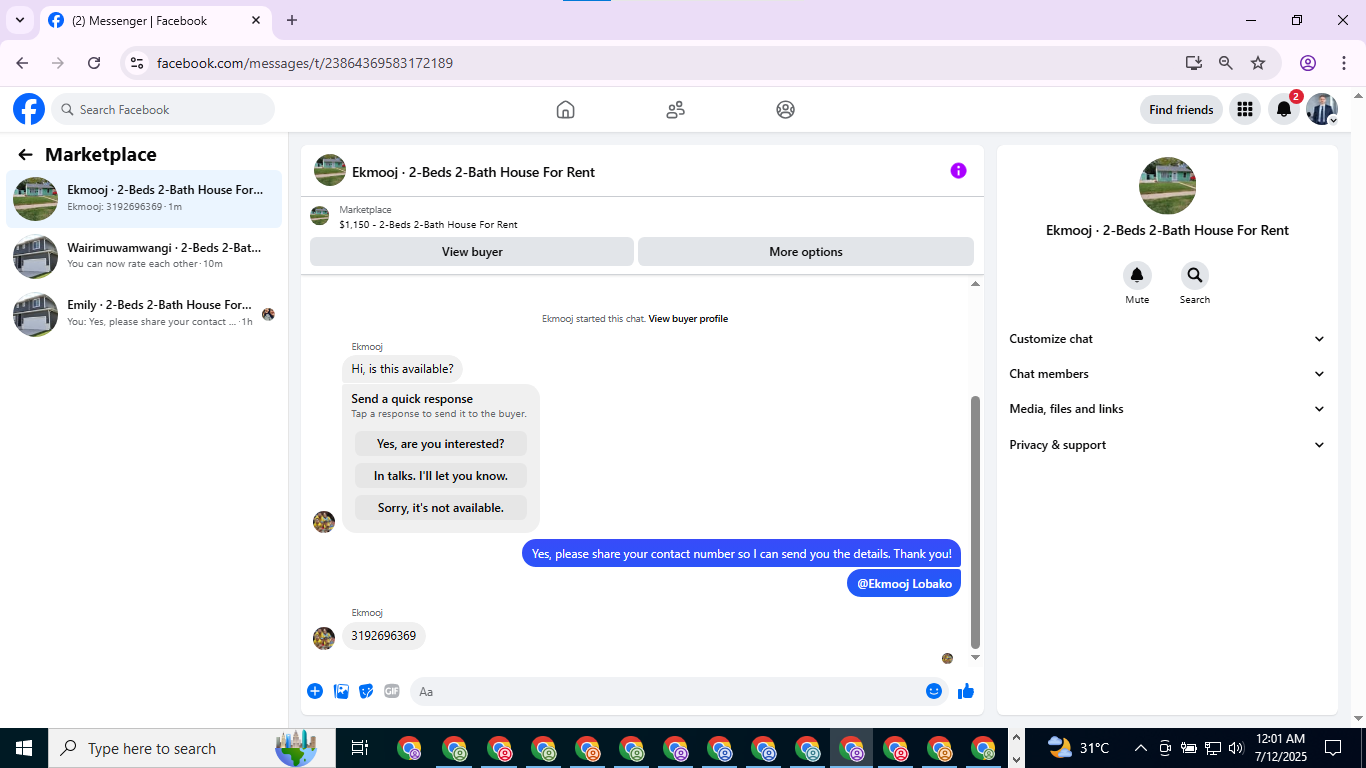Click the install app icon in address bar
The height and width of the screenshot is (768, 1366).
(1194, 63)
